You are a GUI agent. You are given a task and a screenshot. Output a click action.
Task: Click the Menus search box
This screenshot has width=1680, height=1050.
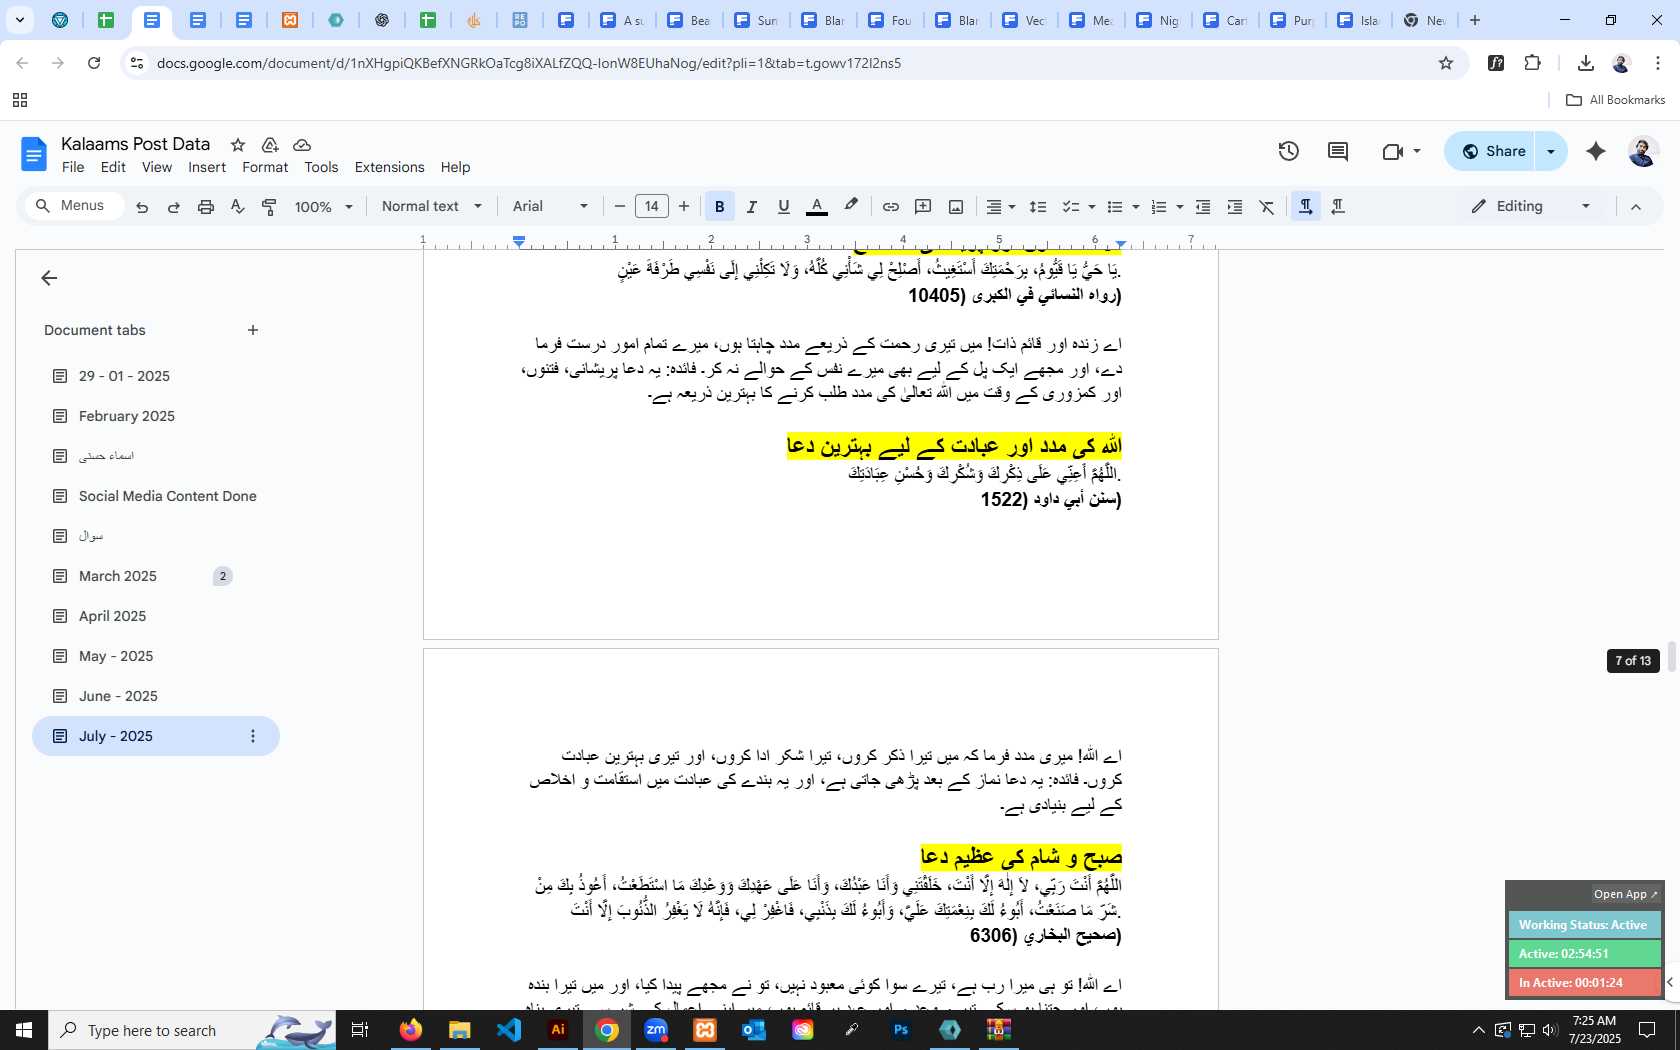[75, 206]
